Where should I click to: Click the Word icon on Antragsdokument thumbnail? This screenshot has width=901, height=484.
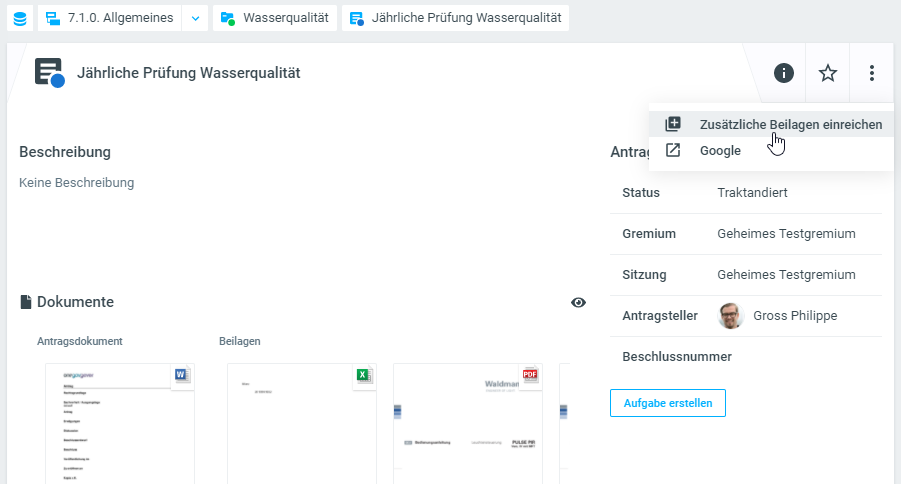point(182,375)
